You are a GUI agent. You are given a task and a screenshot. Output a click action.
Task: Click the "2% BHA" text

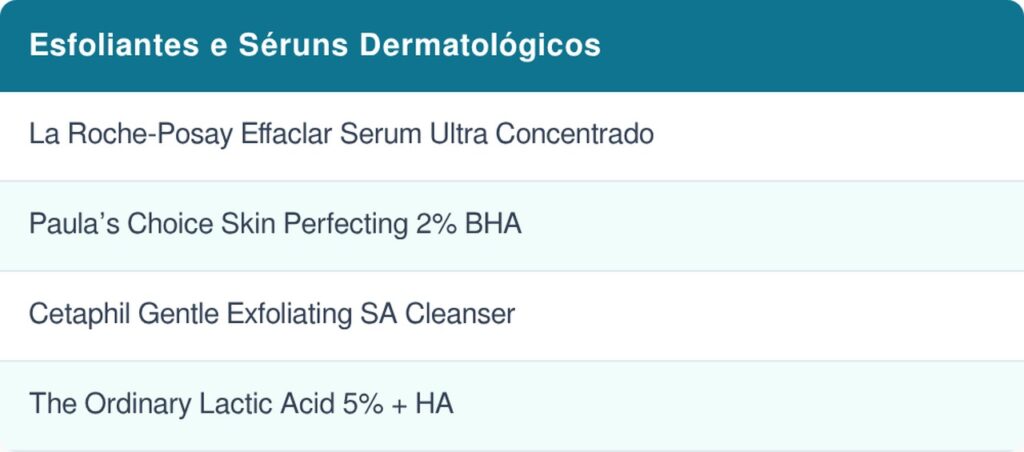coord(468,225)
